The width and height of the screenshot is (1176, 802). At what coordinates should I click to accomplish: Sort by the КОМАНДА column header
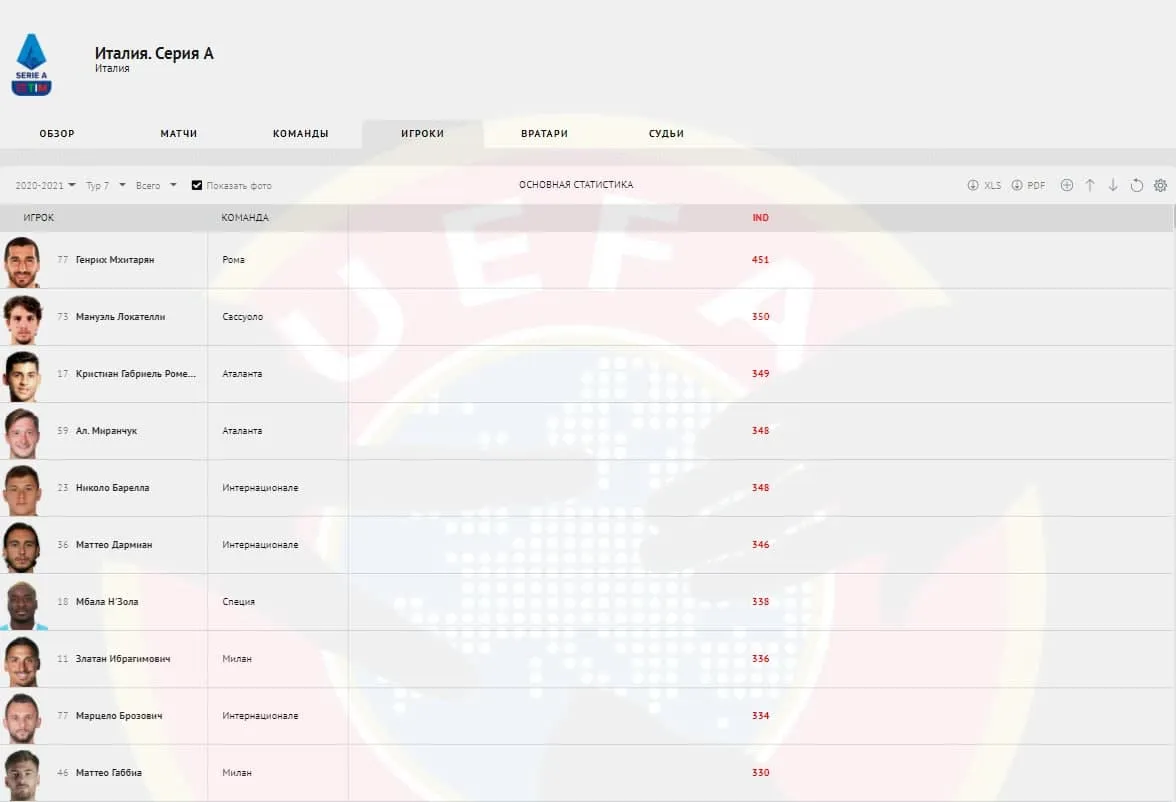point(244,218)
